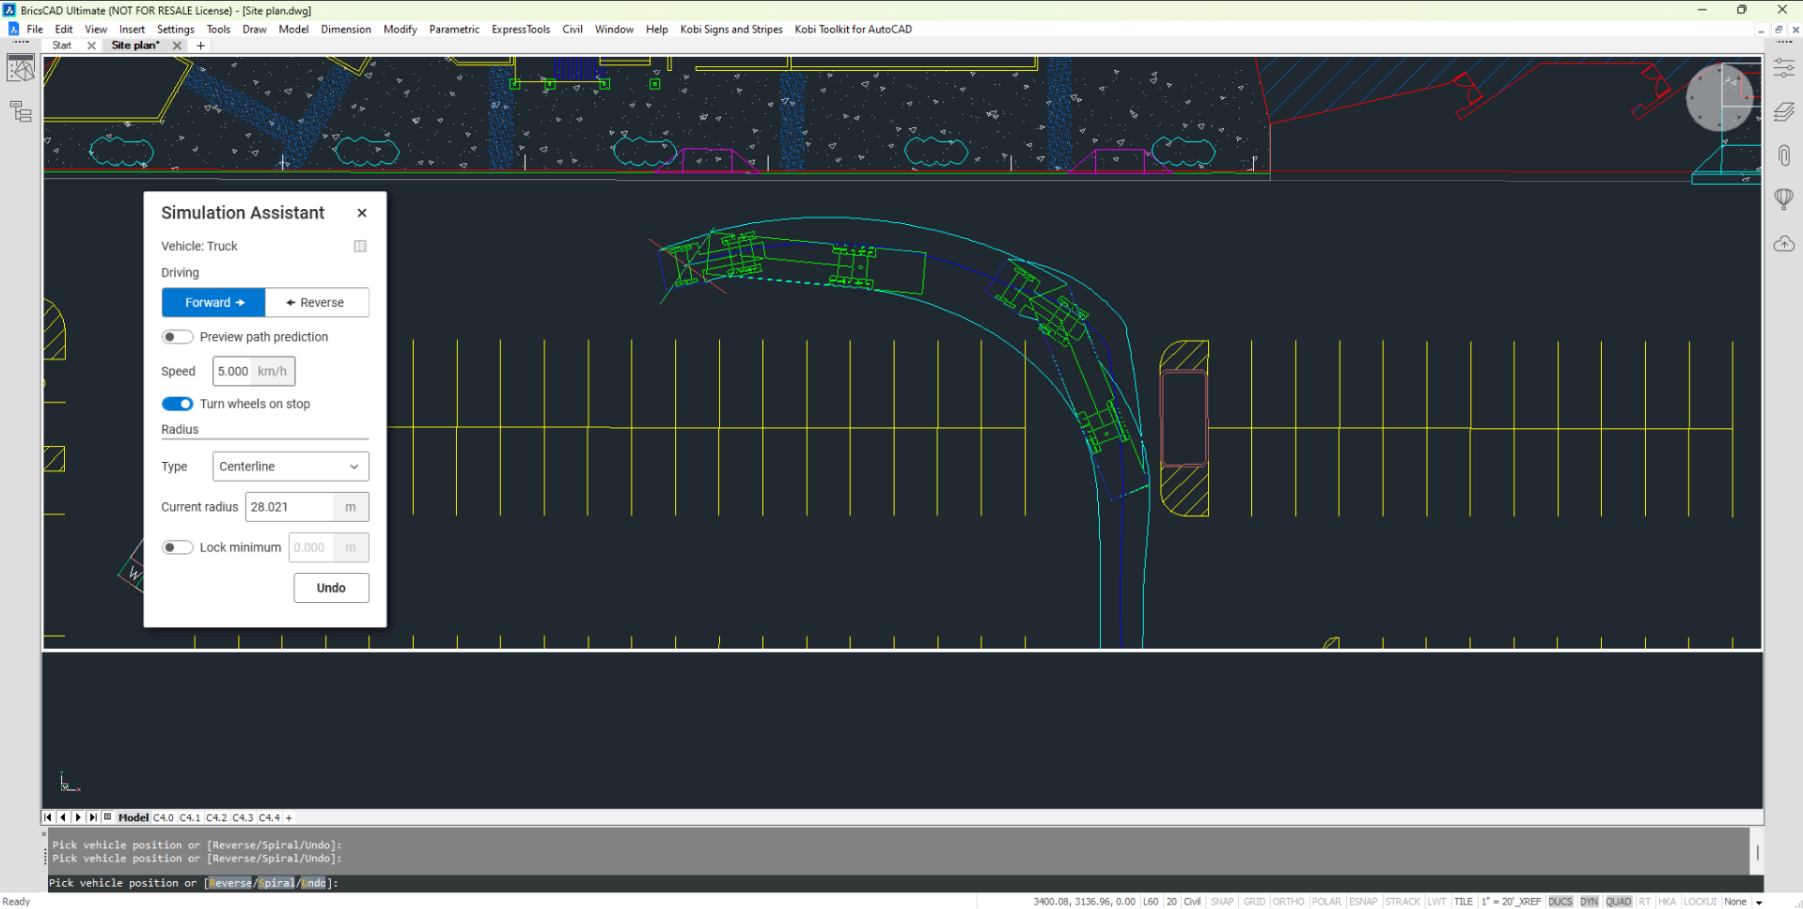Go to last layout tab arrow
Screen dimensions: 1803x909
click(93, 817)
